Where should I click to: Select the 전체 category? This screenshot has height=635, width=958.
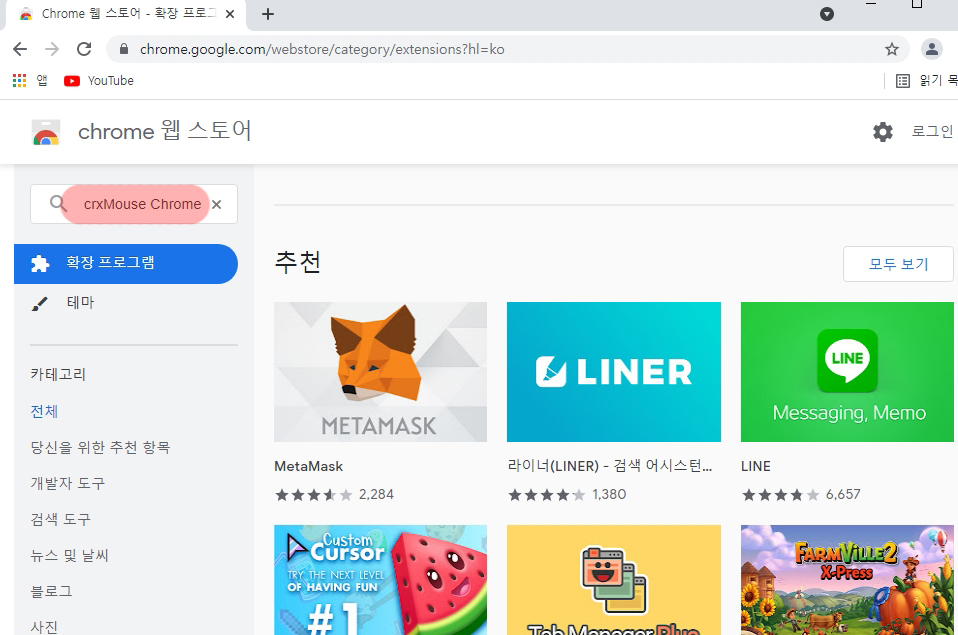pos(44,411)
